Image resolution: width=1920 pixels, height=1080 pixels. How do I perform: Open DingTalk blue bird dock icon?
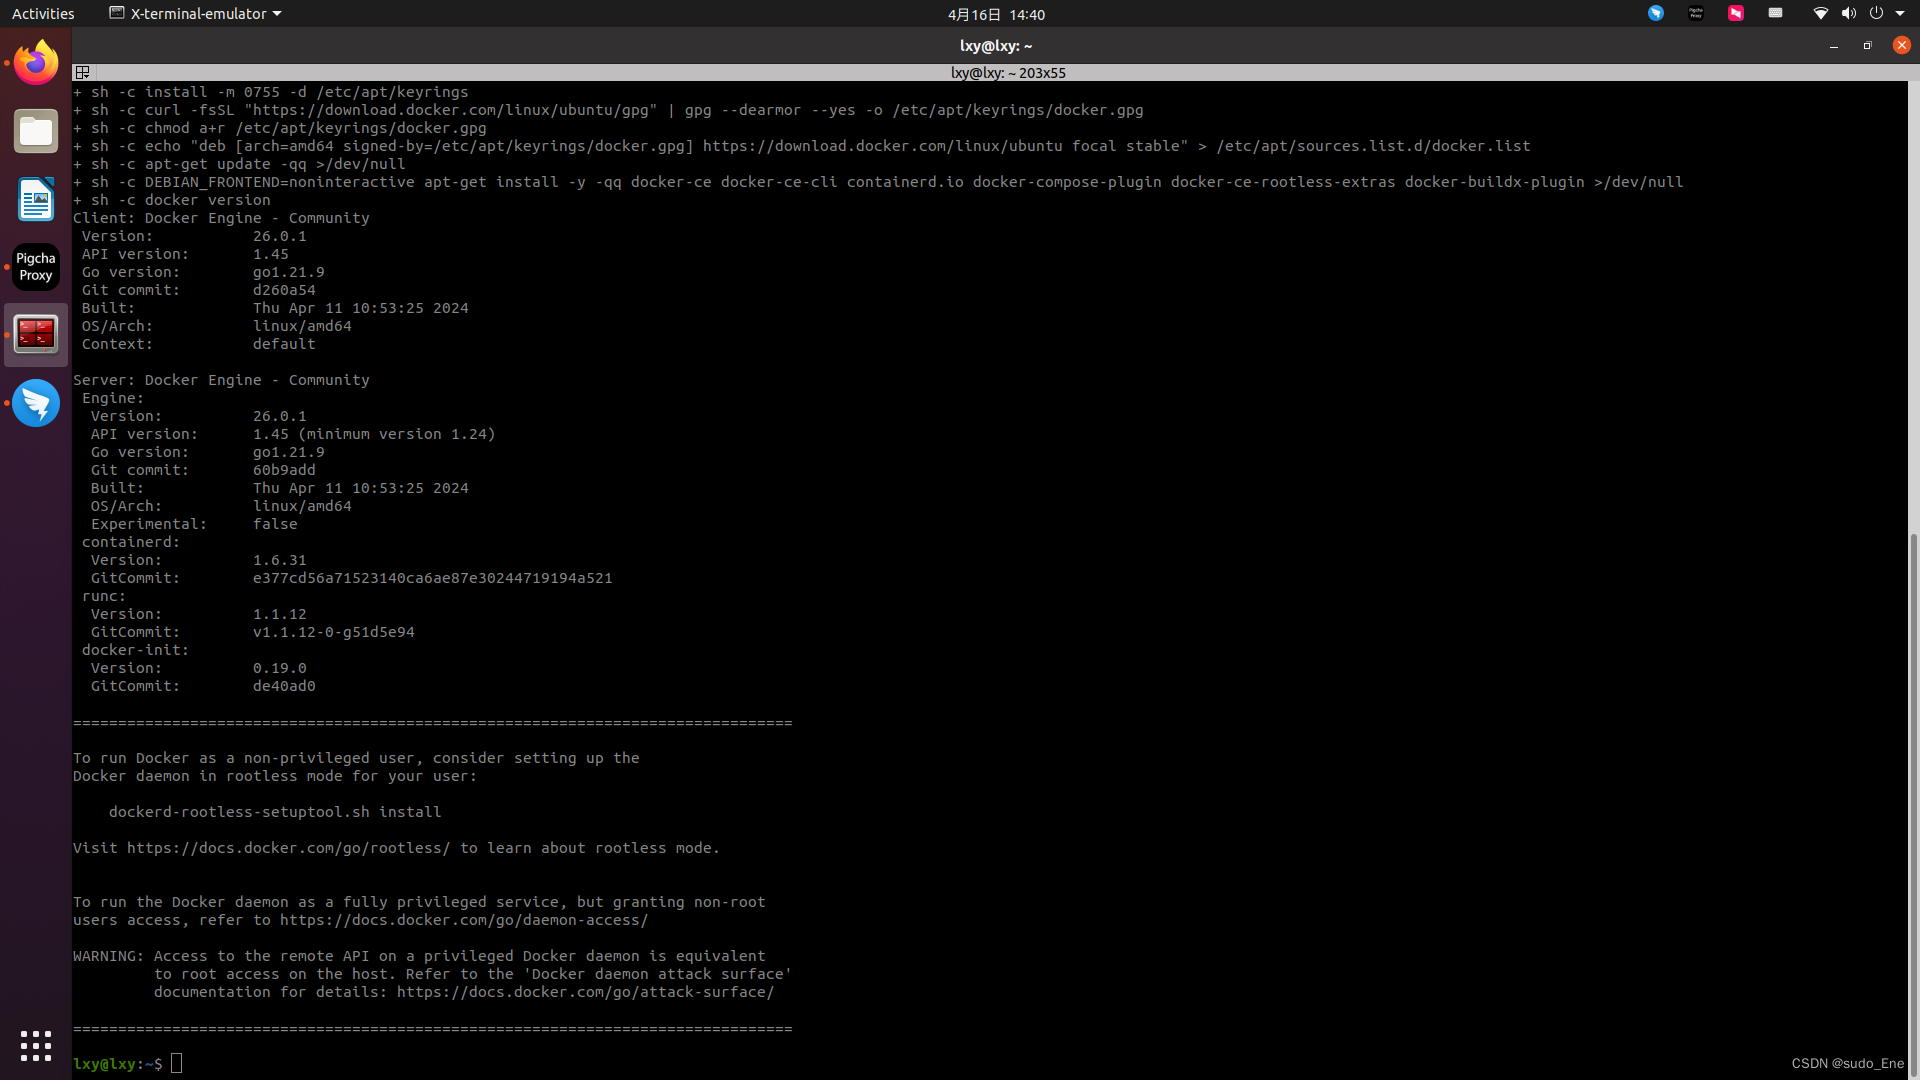[x=36, y=403]
